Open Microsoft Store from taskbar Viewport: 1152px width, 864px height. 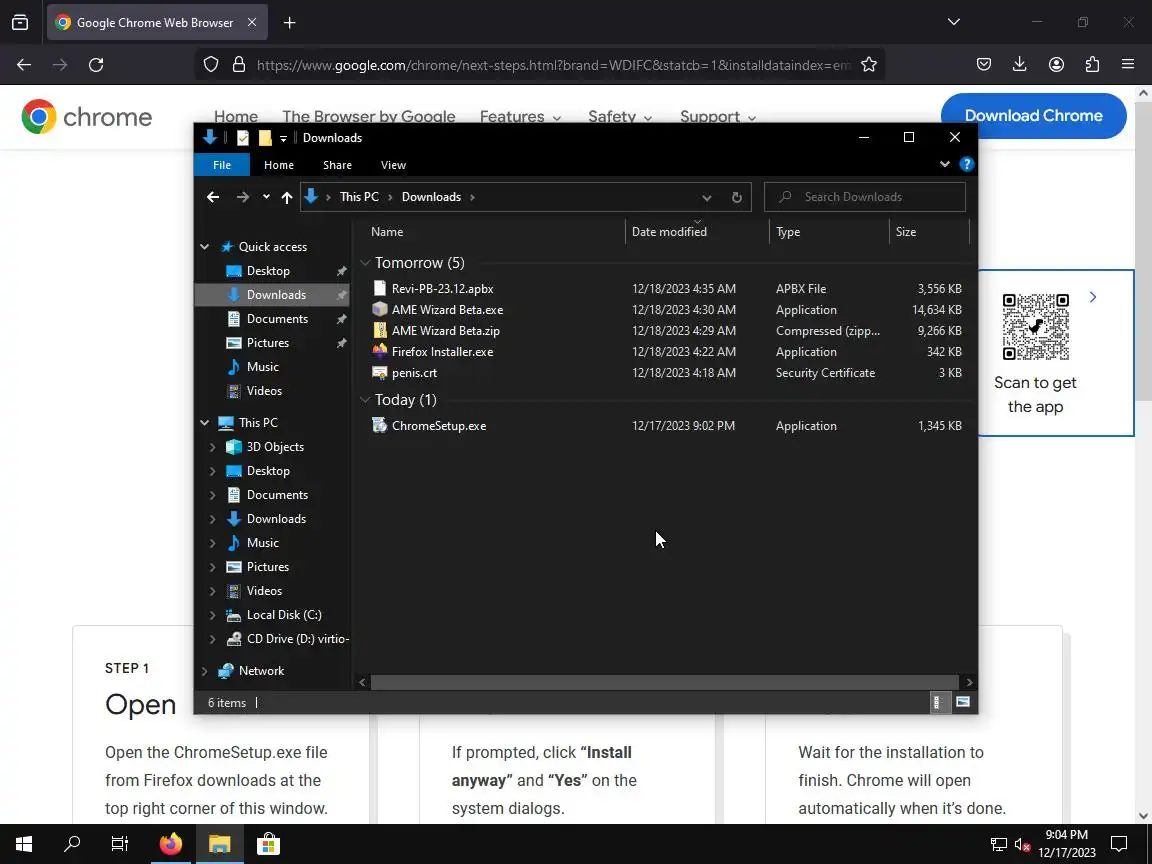coord(268,844)
